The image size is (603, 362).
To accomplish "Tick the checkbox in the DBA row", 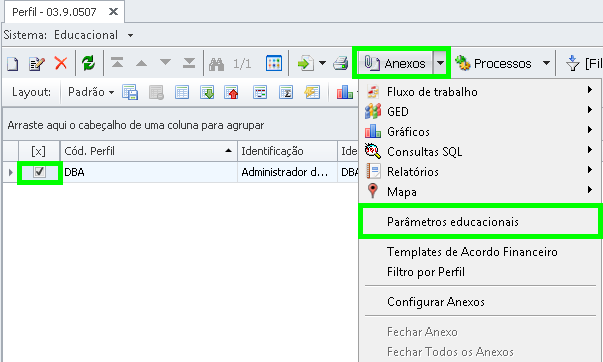I will [39, 172].
